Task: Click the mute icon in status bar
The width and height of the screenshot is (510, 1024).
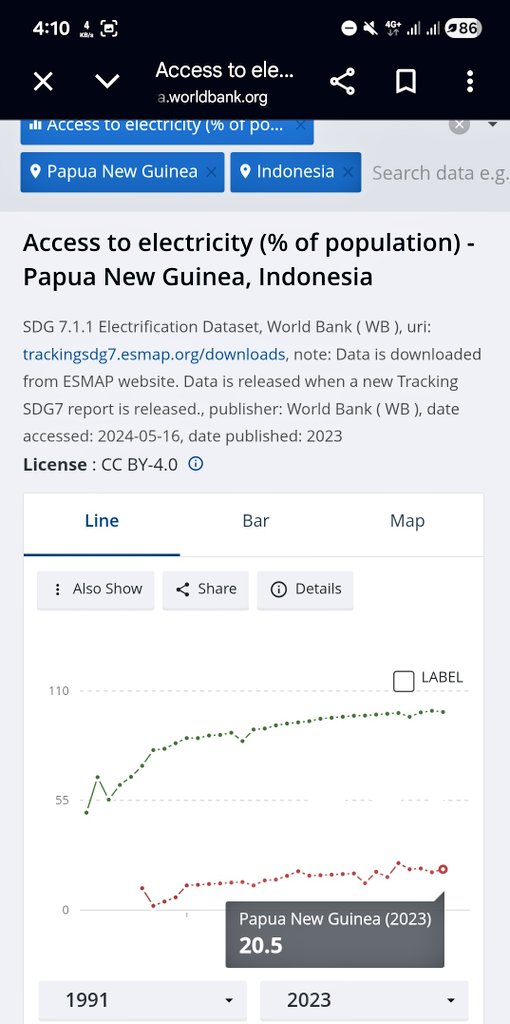Action: [370, 28]
